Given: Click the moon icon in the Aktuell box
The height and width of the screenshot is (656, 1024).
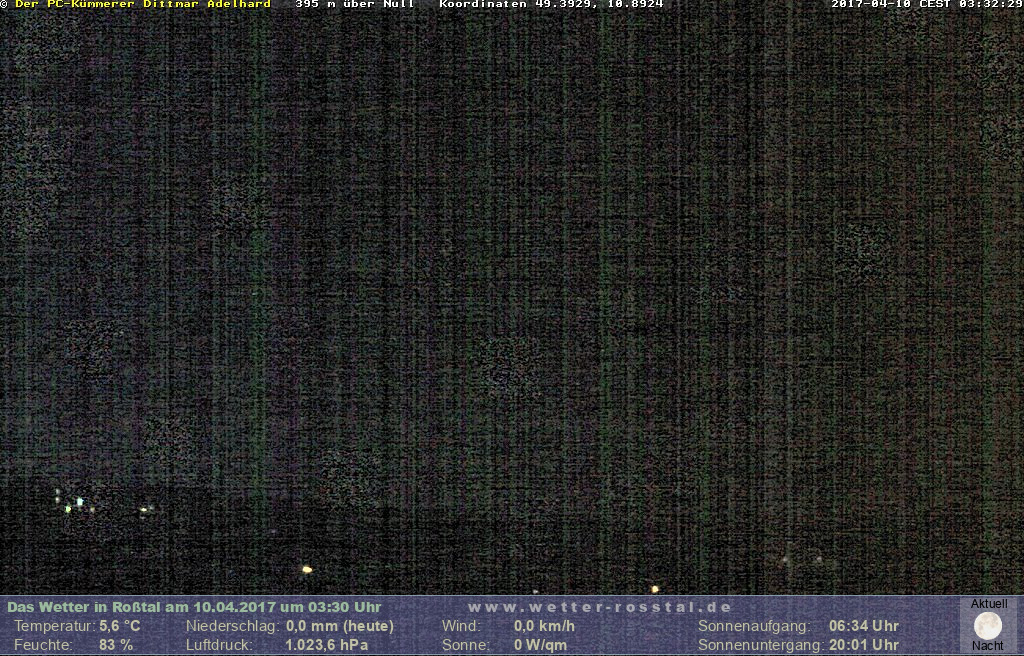Looking at the screenshot, I should [x=987, y=626].
